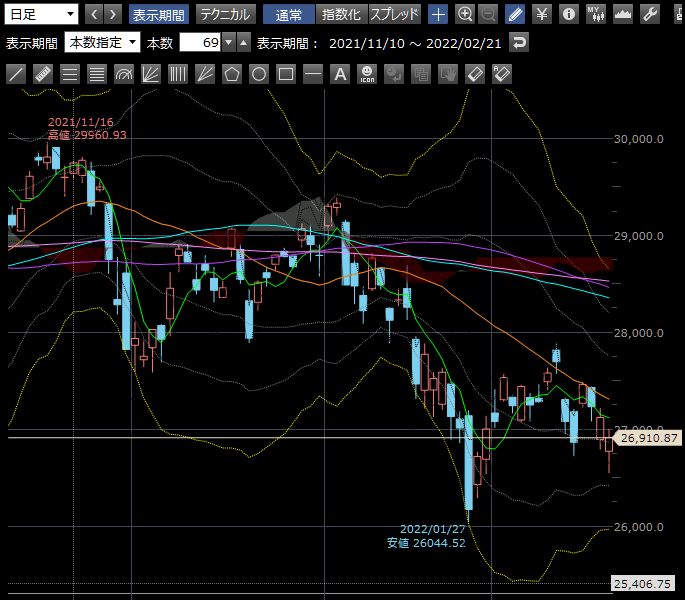This screenshot has width=685, height=600.
Task: Choose the pentagon shape tool
Action: click(x=231, y=74)
